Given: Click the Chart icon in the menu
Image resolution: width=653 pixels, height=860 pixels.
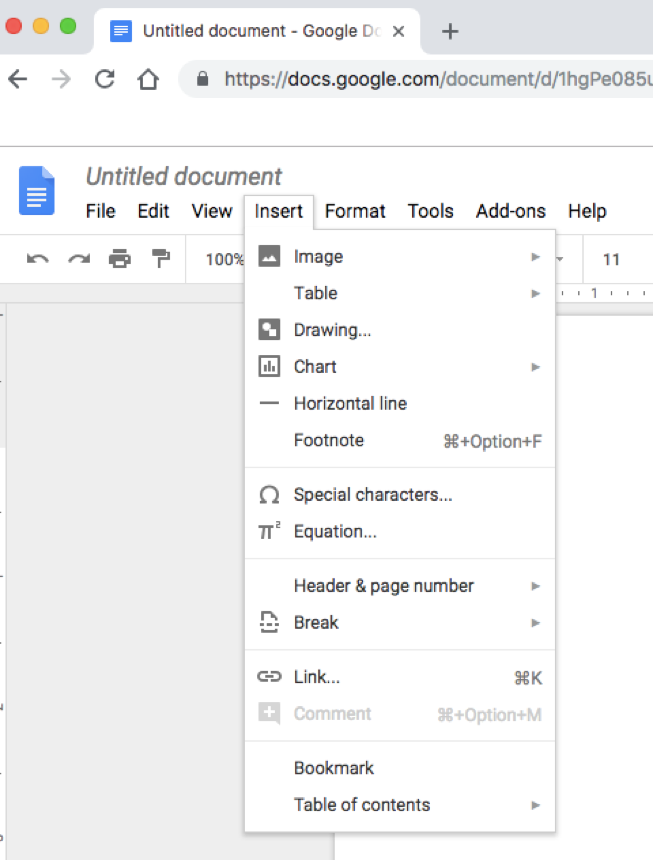Looking at the screenshot, I should 269,366.
